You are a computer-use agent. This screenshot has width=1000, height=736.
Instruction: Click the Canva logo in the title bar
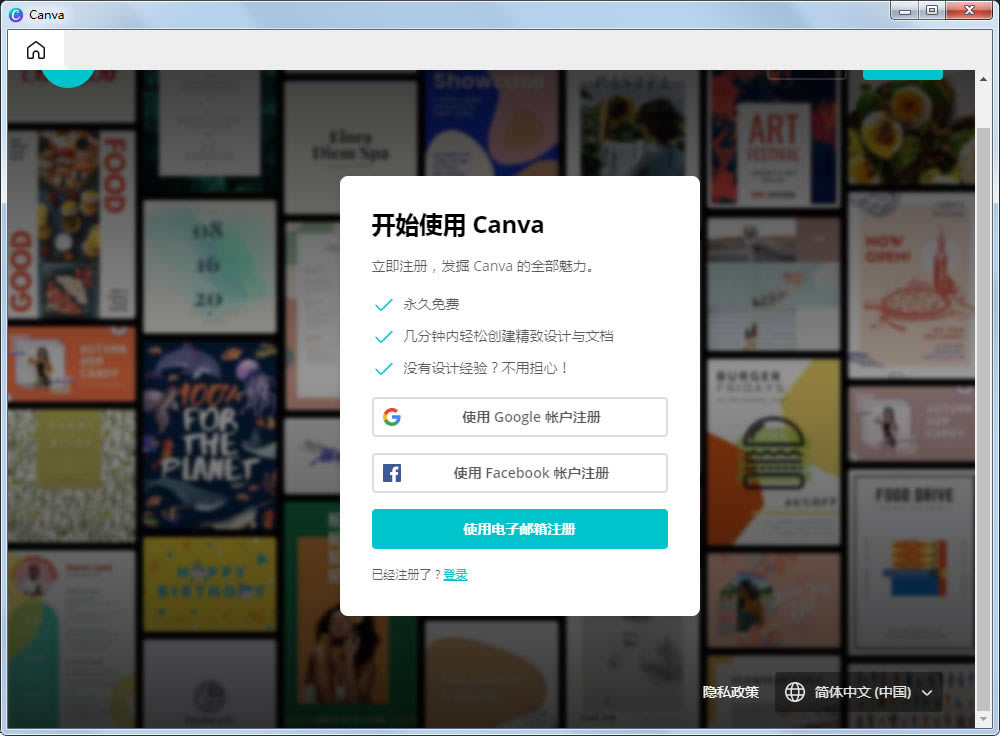pyautogui.click(x=16, y=14)
